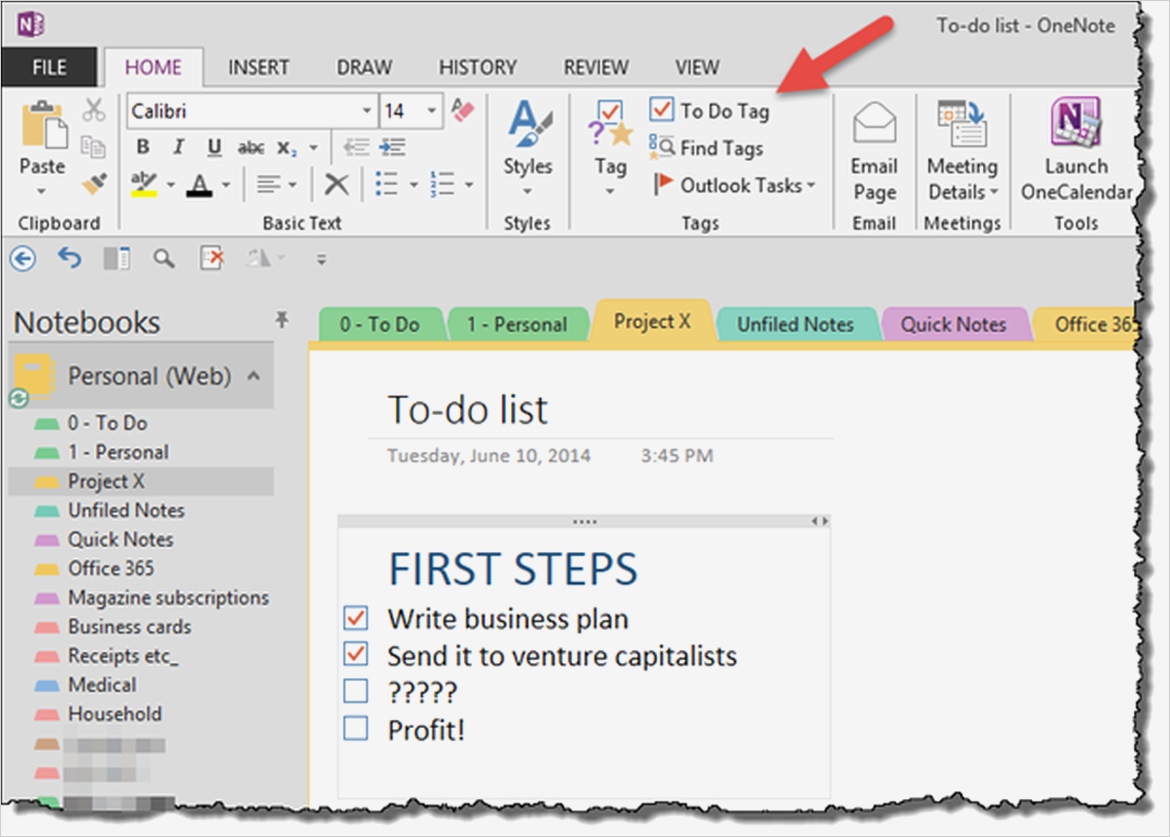Switch to INSERT ribbon tab
The width and height of the screenshot is (1170, 837).
click(x=258, y=67)
